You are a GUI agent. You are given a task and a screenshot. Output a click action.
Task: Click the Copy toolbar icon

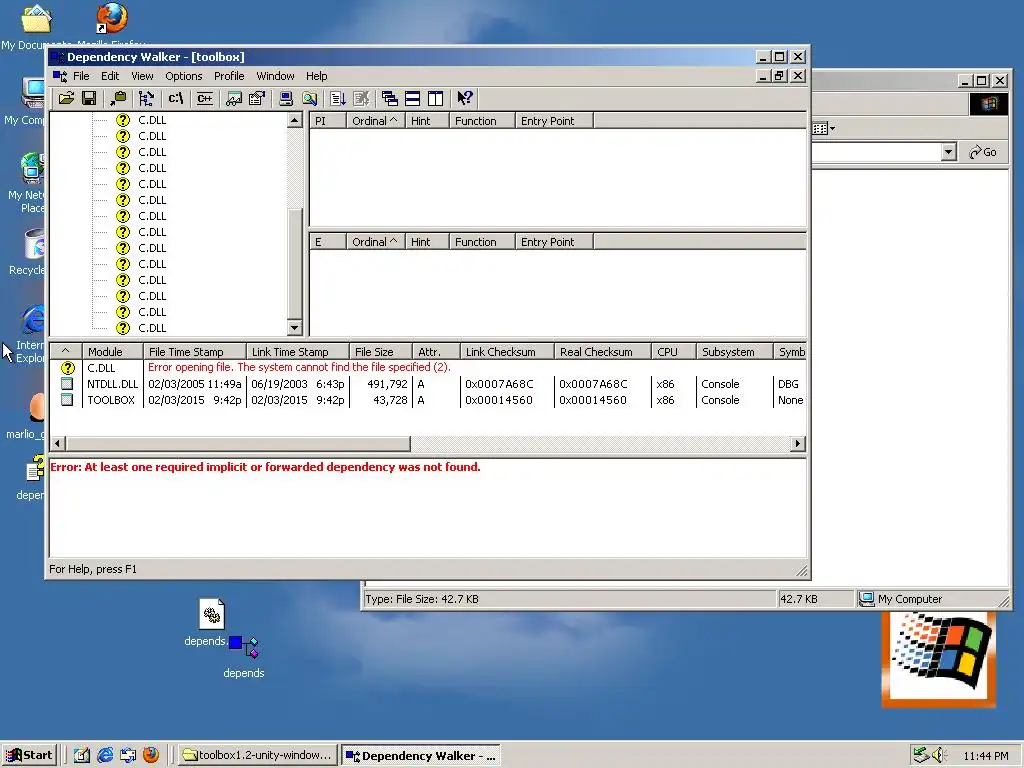coord(118,99)
